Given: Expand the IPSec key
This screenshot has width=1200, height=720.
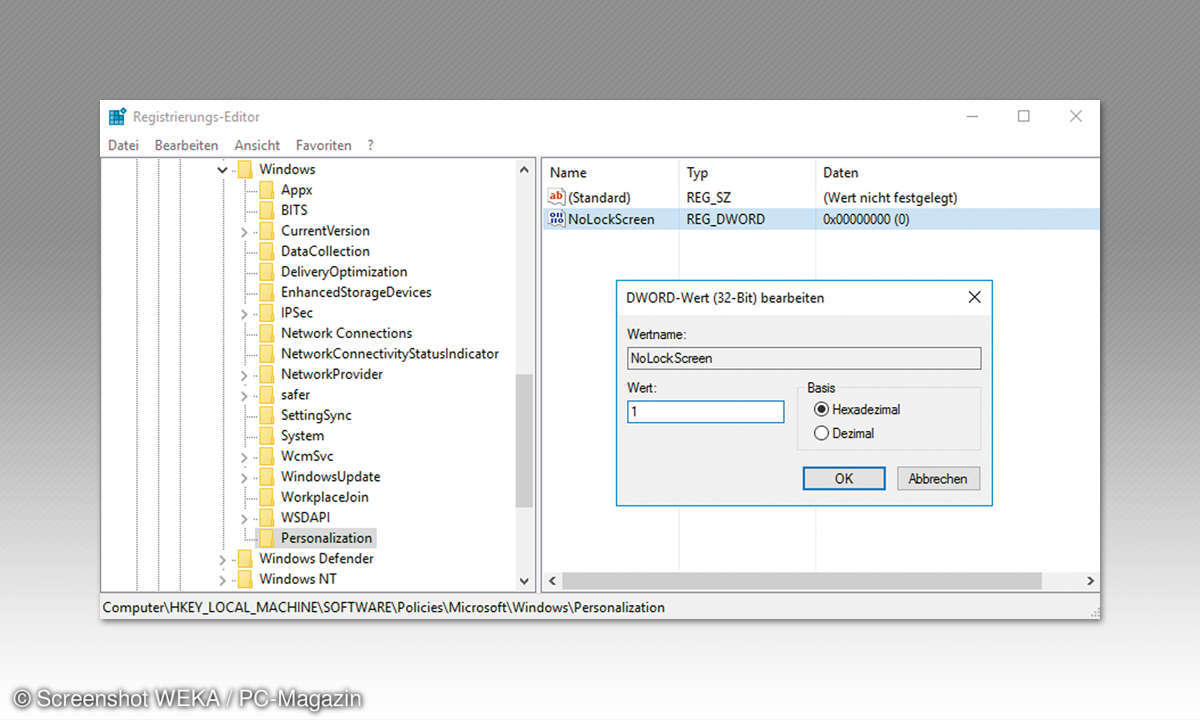Looking at the screenshot, I should point(244,313).
